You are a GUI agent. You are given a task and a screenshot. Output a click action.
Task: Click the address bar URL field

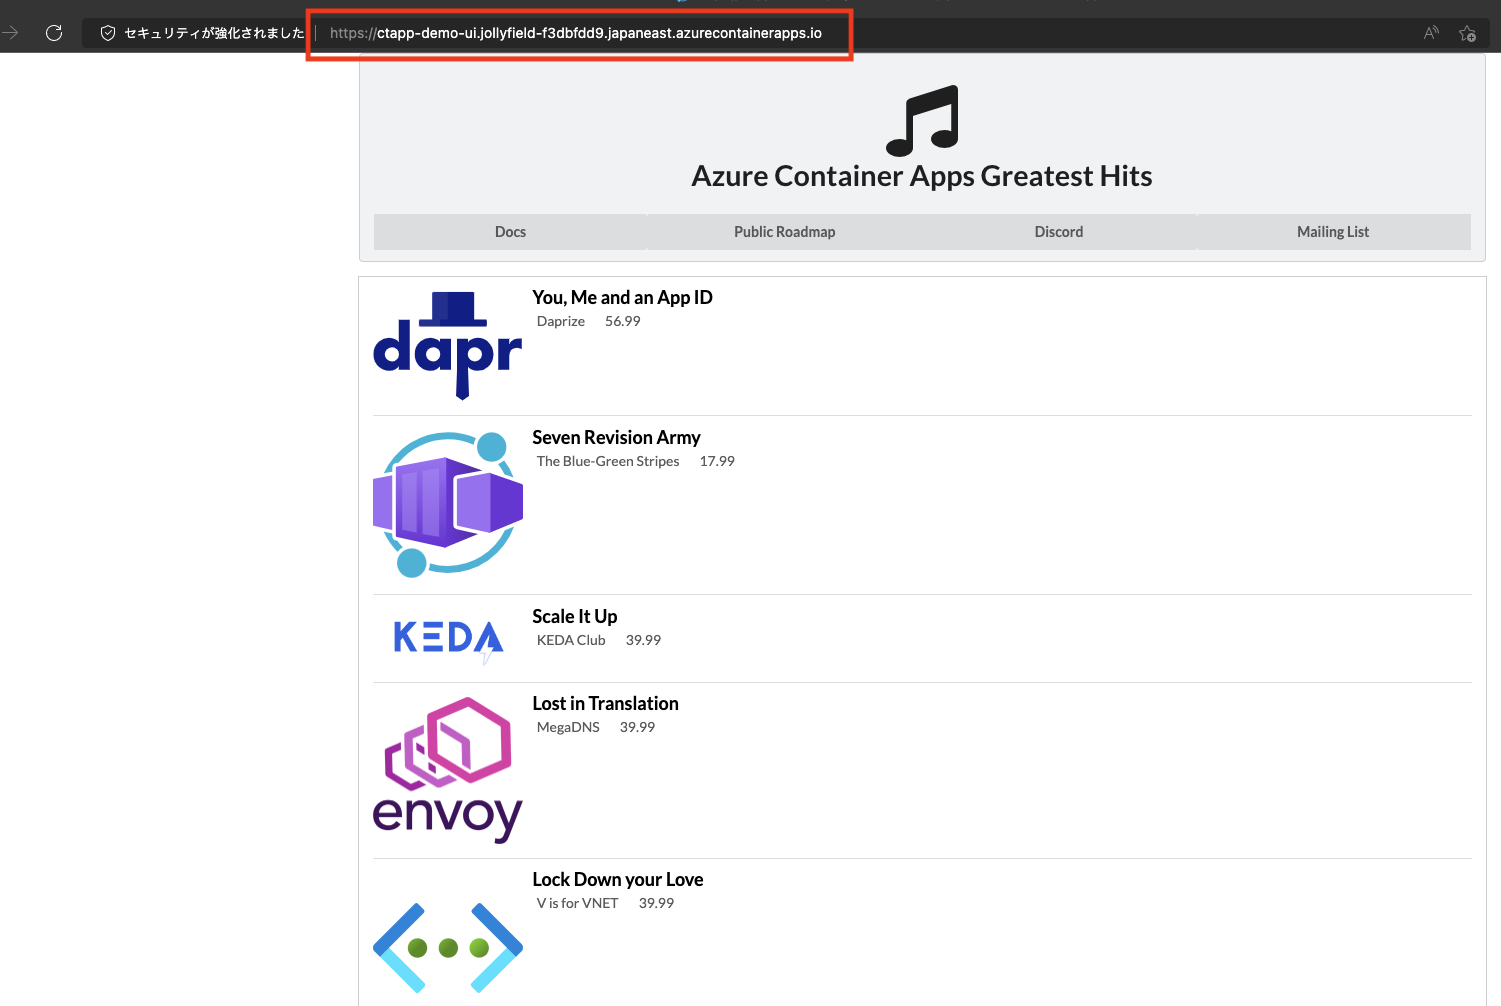coord(576,33)
